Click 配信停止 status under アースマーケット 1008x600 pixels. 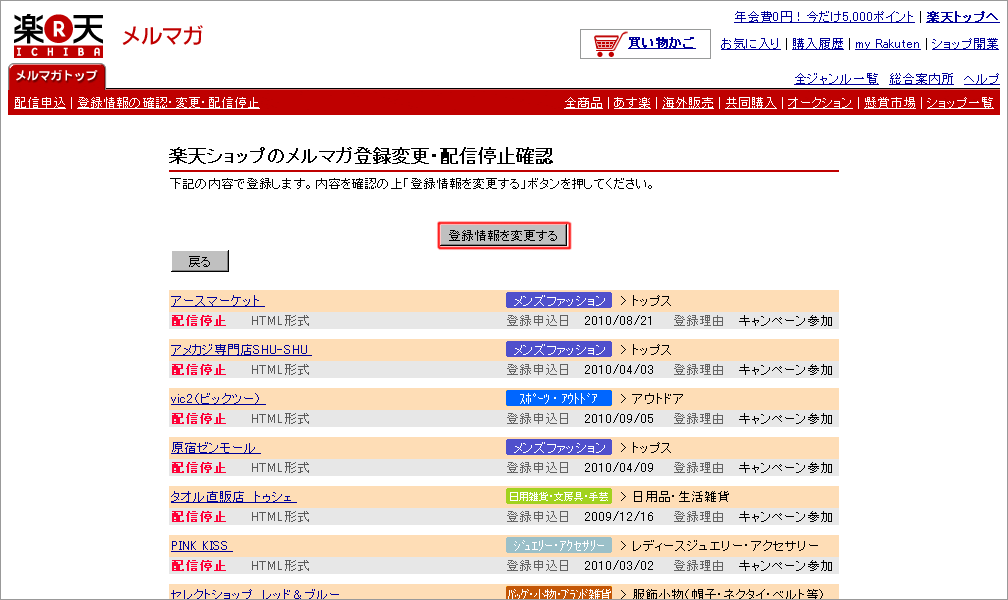click(x=199, y=320)
